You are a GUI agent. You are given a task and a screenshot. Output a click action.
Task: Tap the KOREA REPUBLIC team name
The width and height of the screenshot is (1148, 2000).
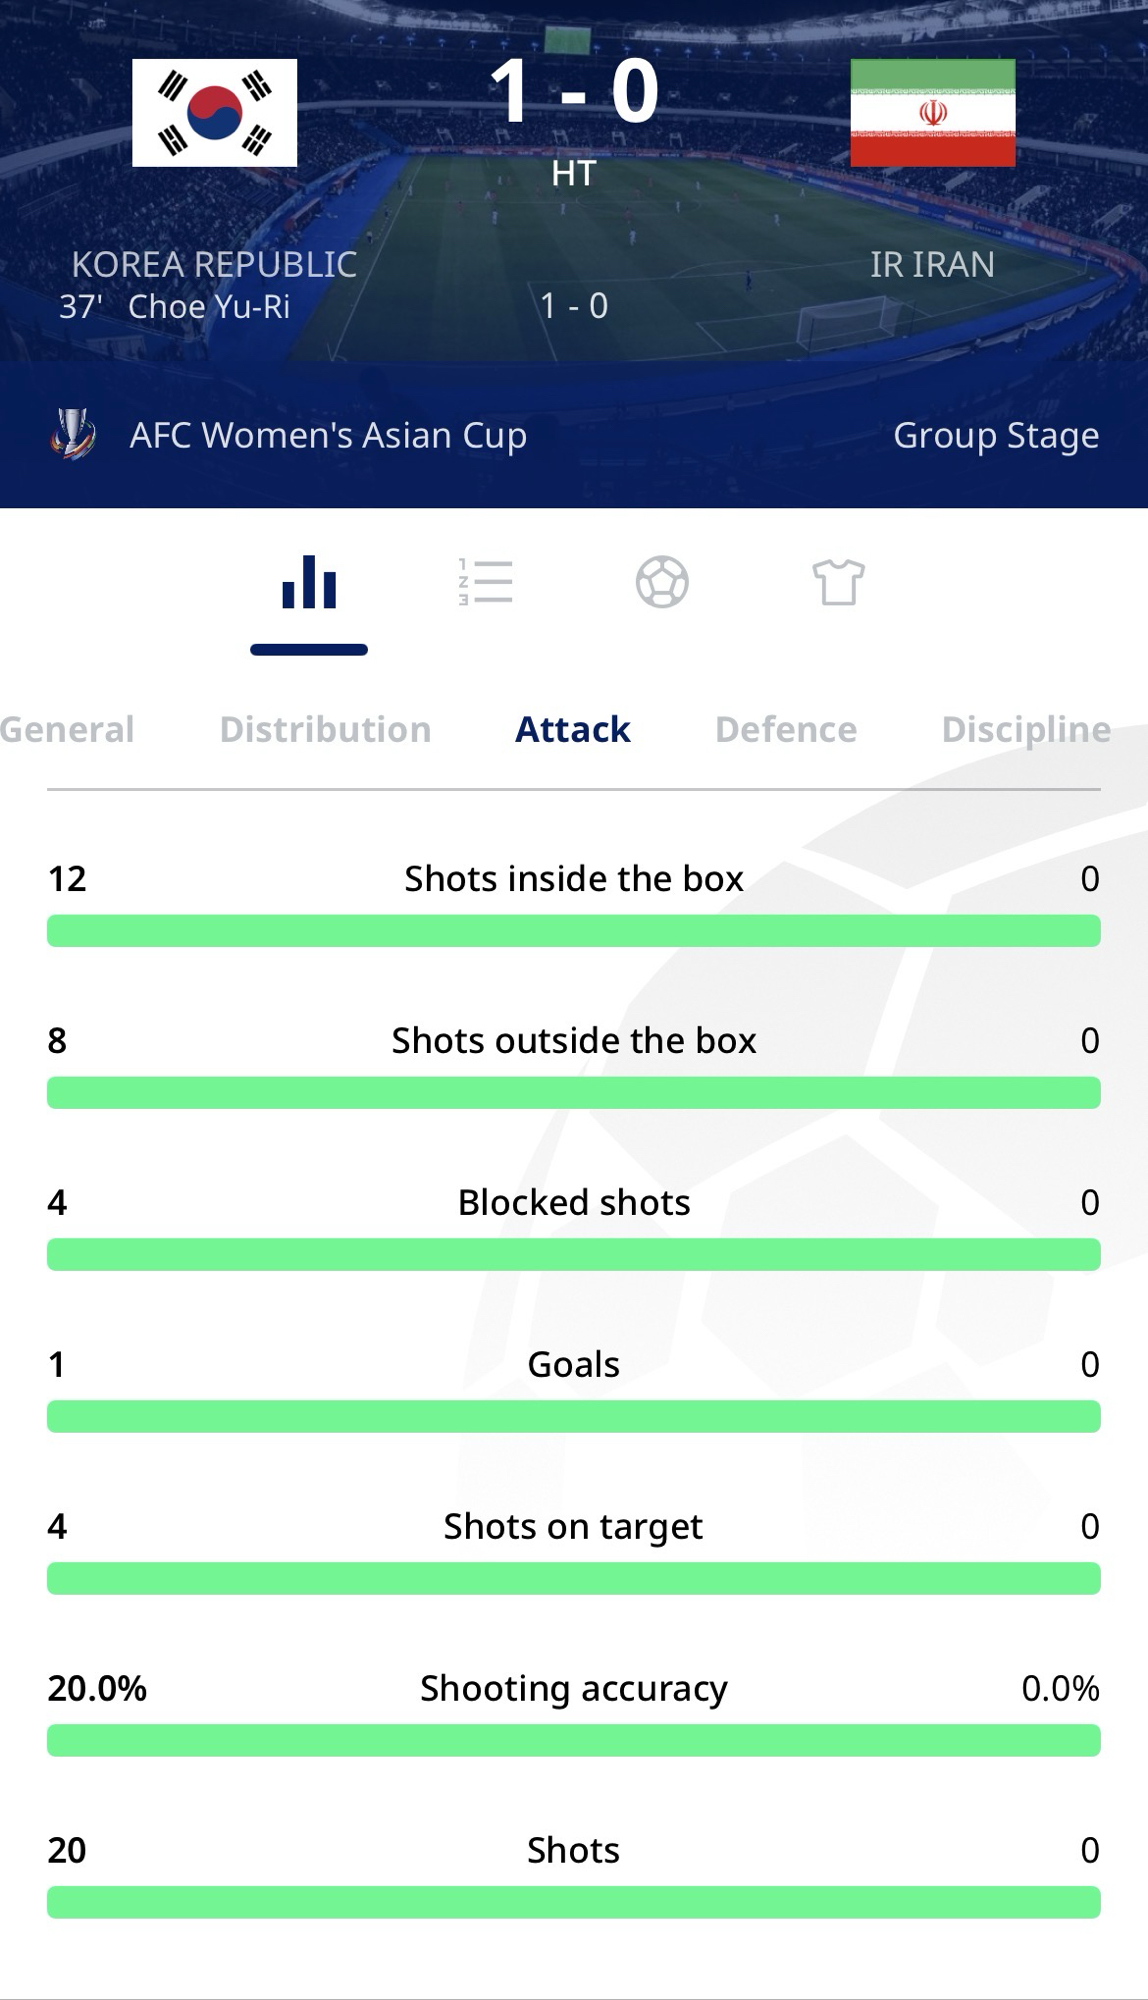pyautogui.click(x=214, y=264)
